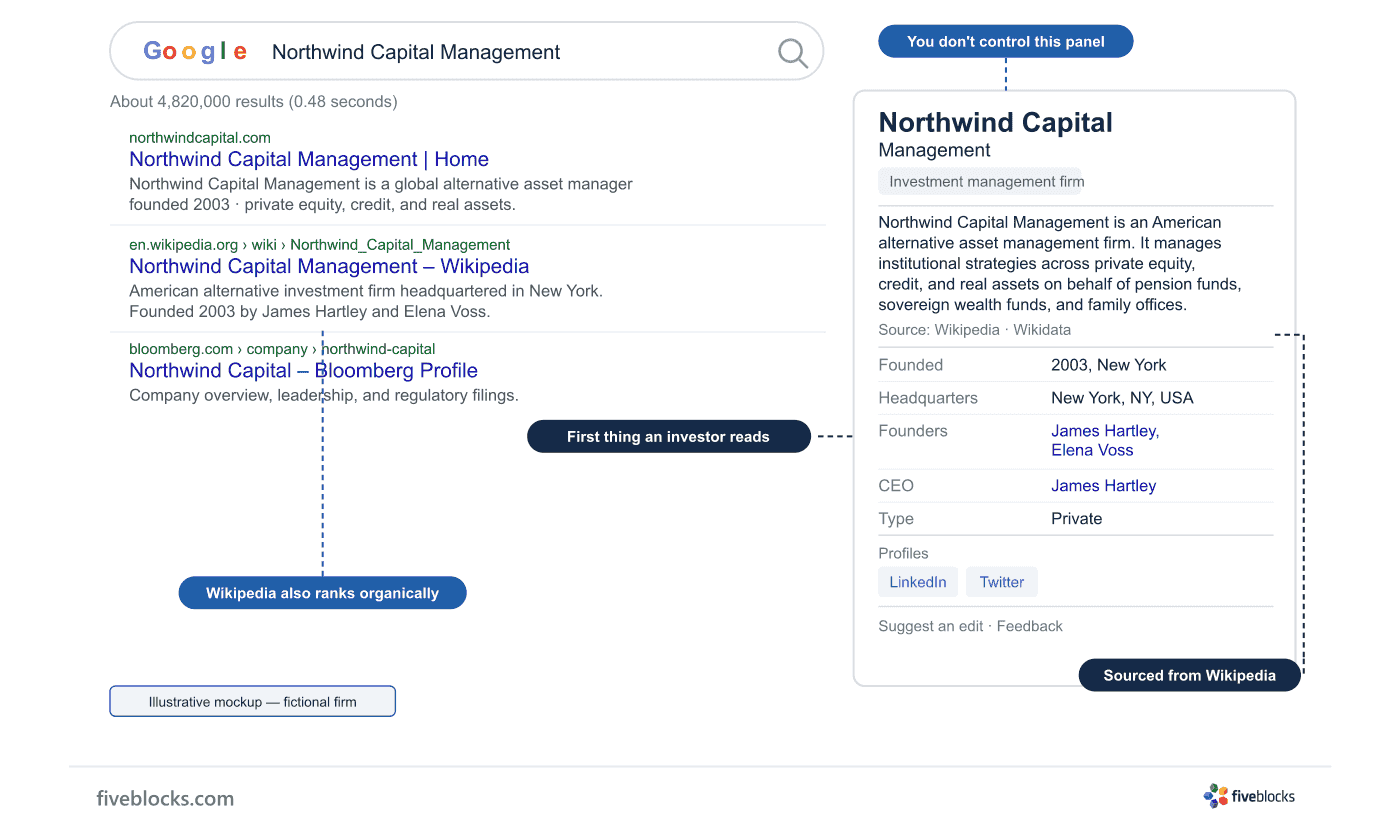
Task: Click the 'About 4,820,000 results' count
Action: tap(254, 101)
